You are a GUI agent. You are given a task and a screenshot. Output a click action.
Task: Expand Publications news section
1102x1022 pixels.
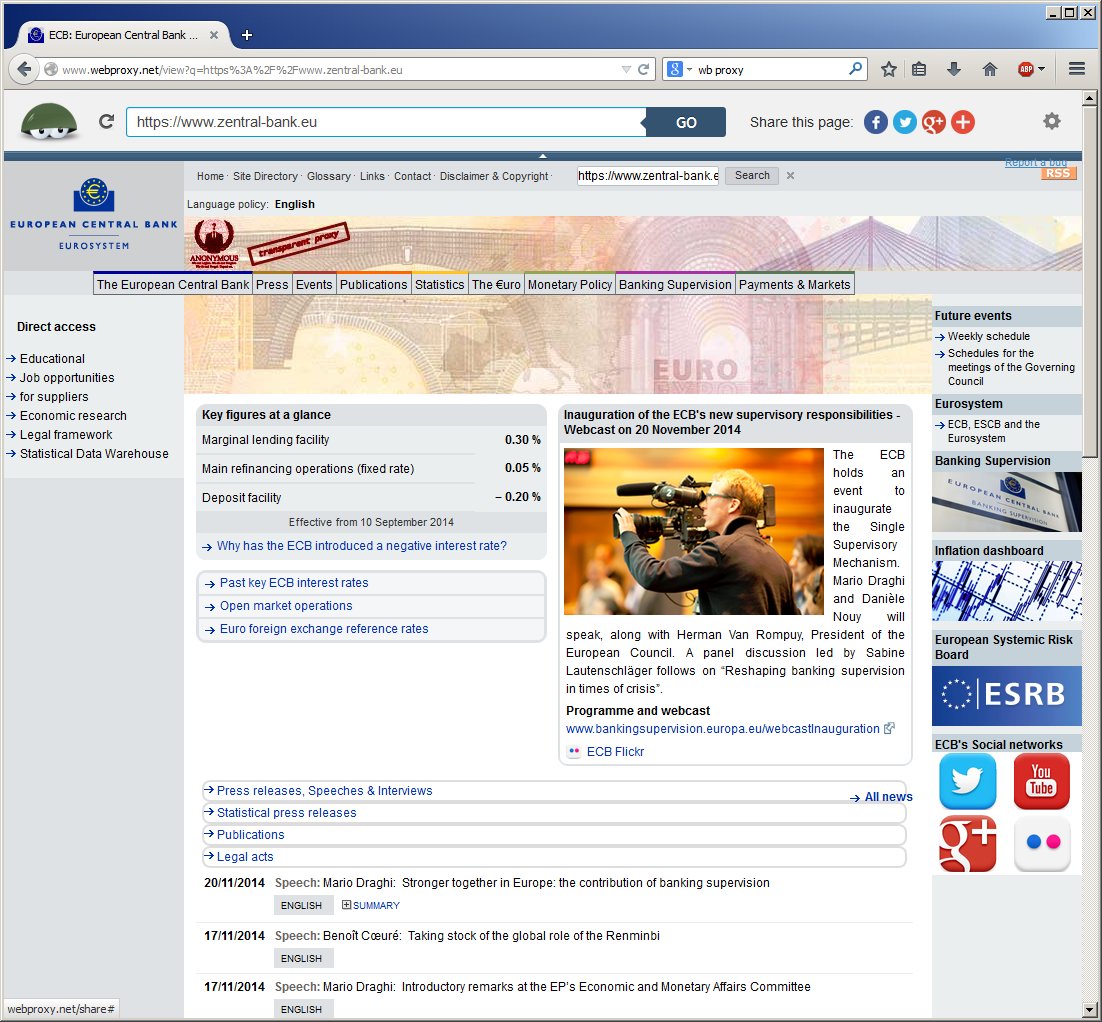250,834
